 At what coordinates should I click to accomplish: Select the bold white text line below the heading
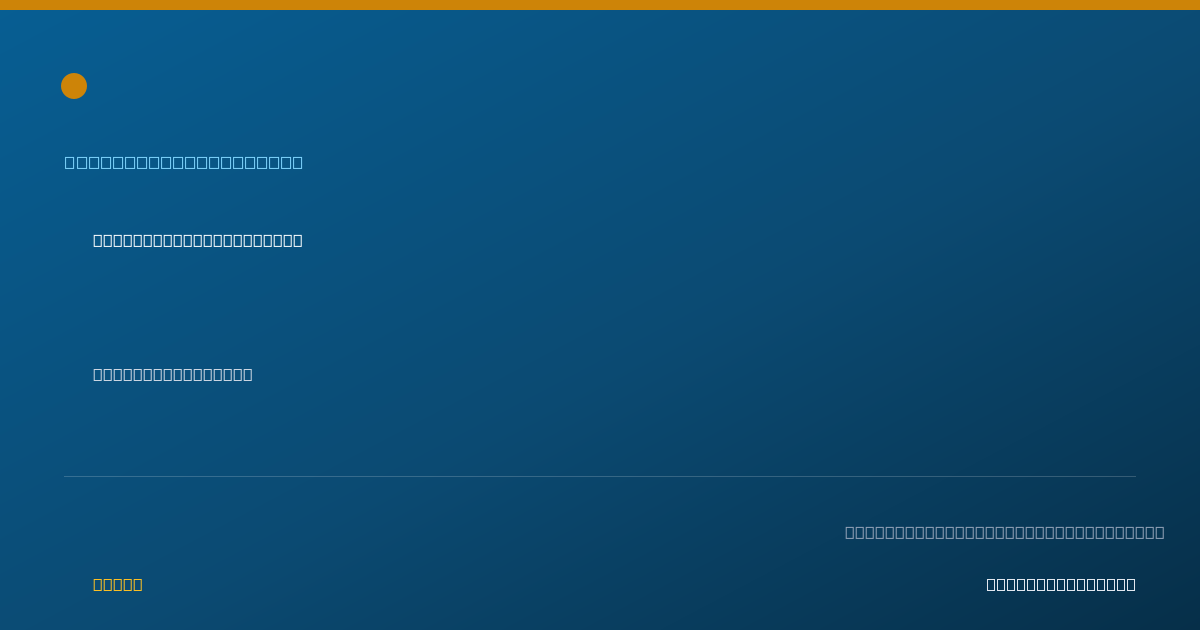[198, 240]
